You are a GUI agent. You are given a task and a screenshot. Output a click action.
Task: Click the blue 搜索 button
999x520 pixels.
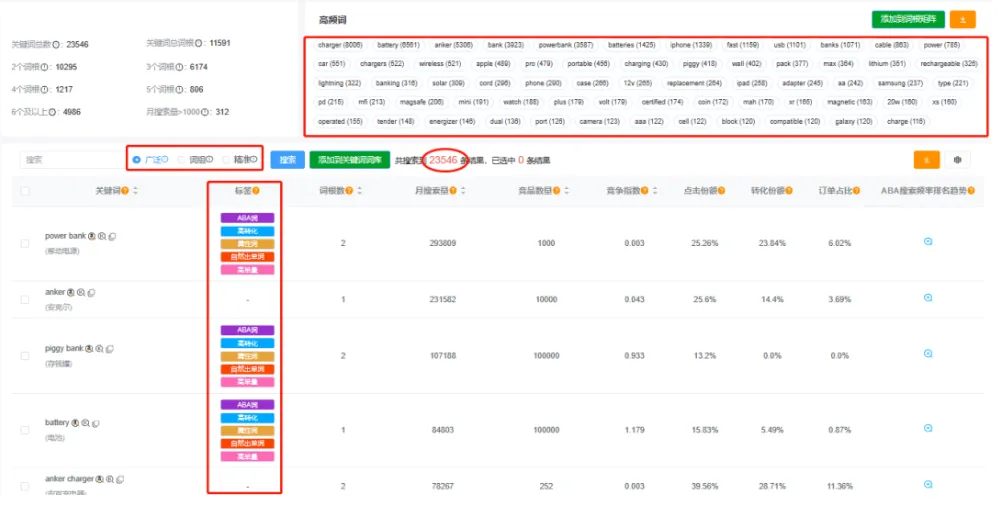287,160
